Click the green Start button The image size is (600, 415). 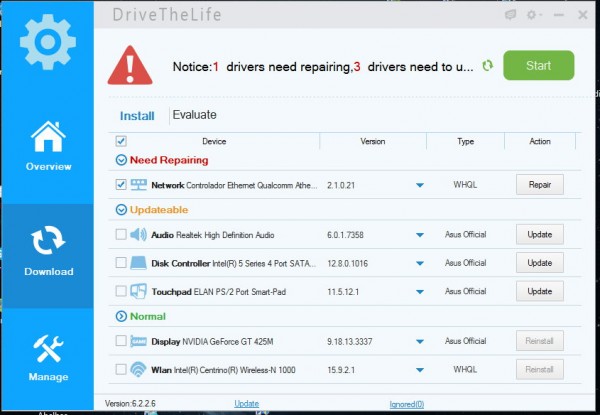(x=538, y=65)
